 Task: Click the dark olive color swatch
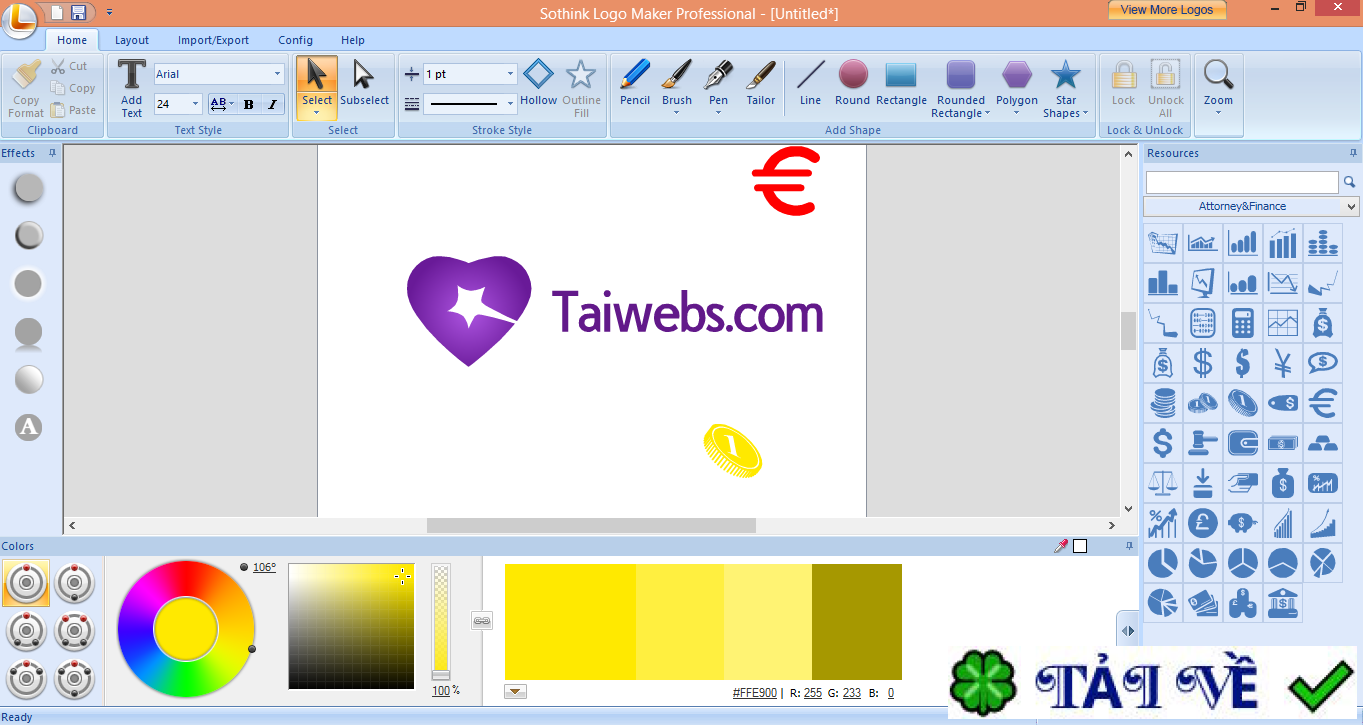[857, 622]
